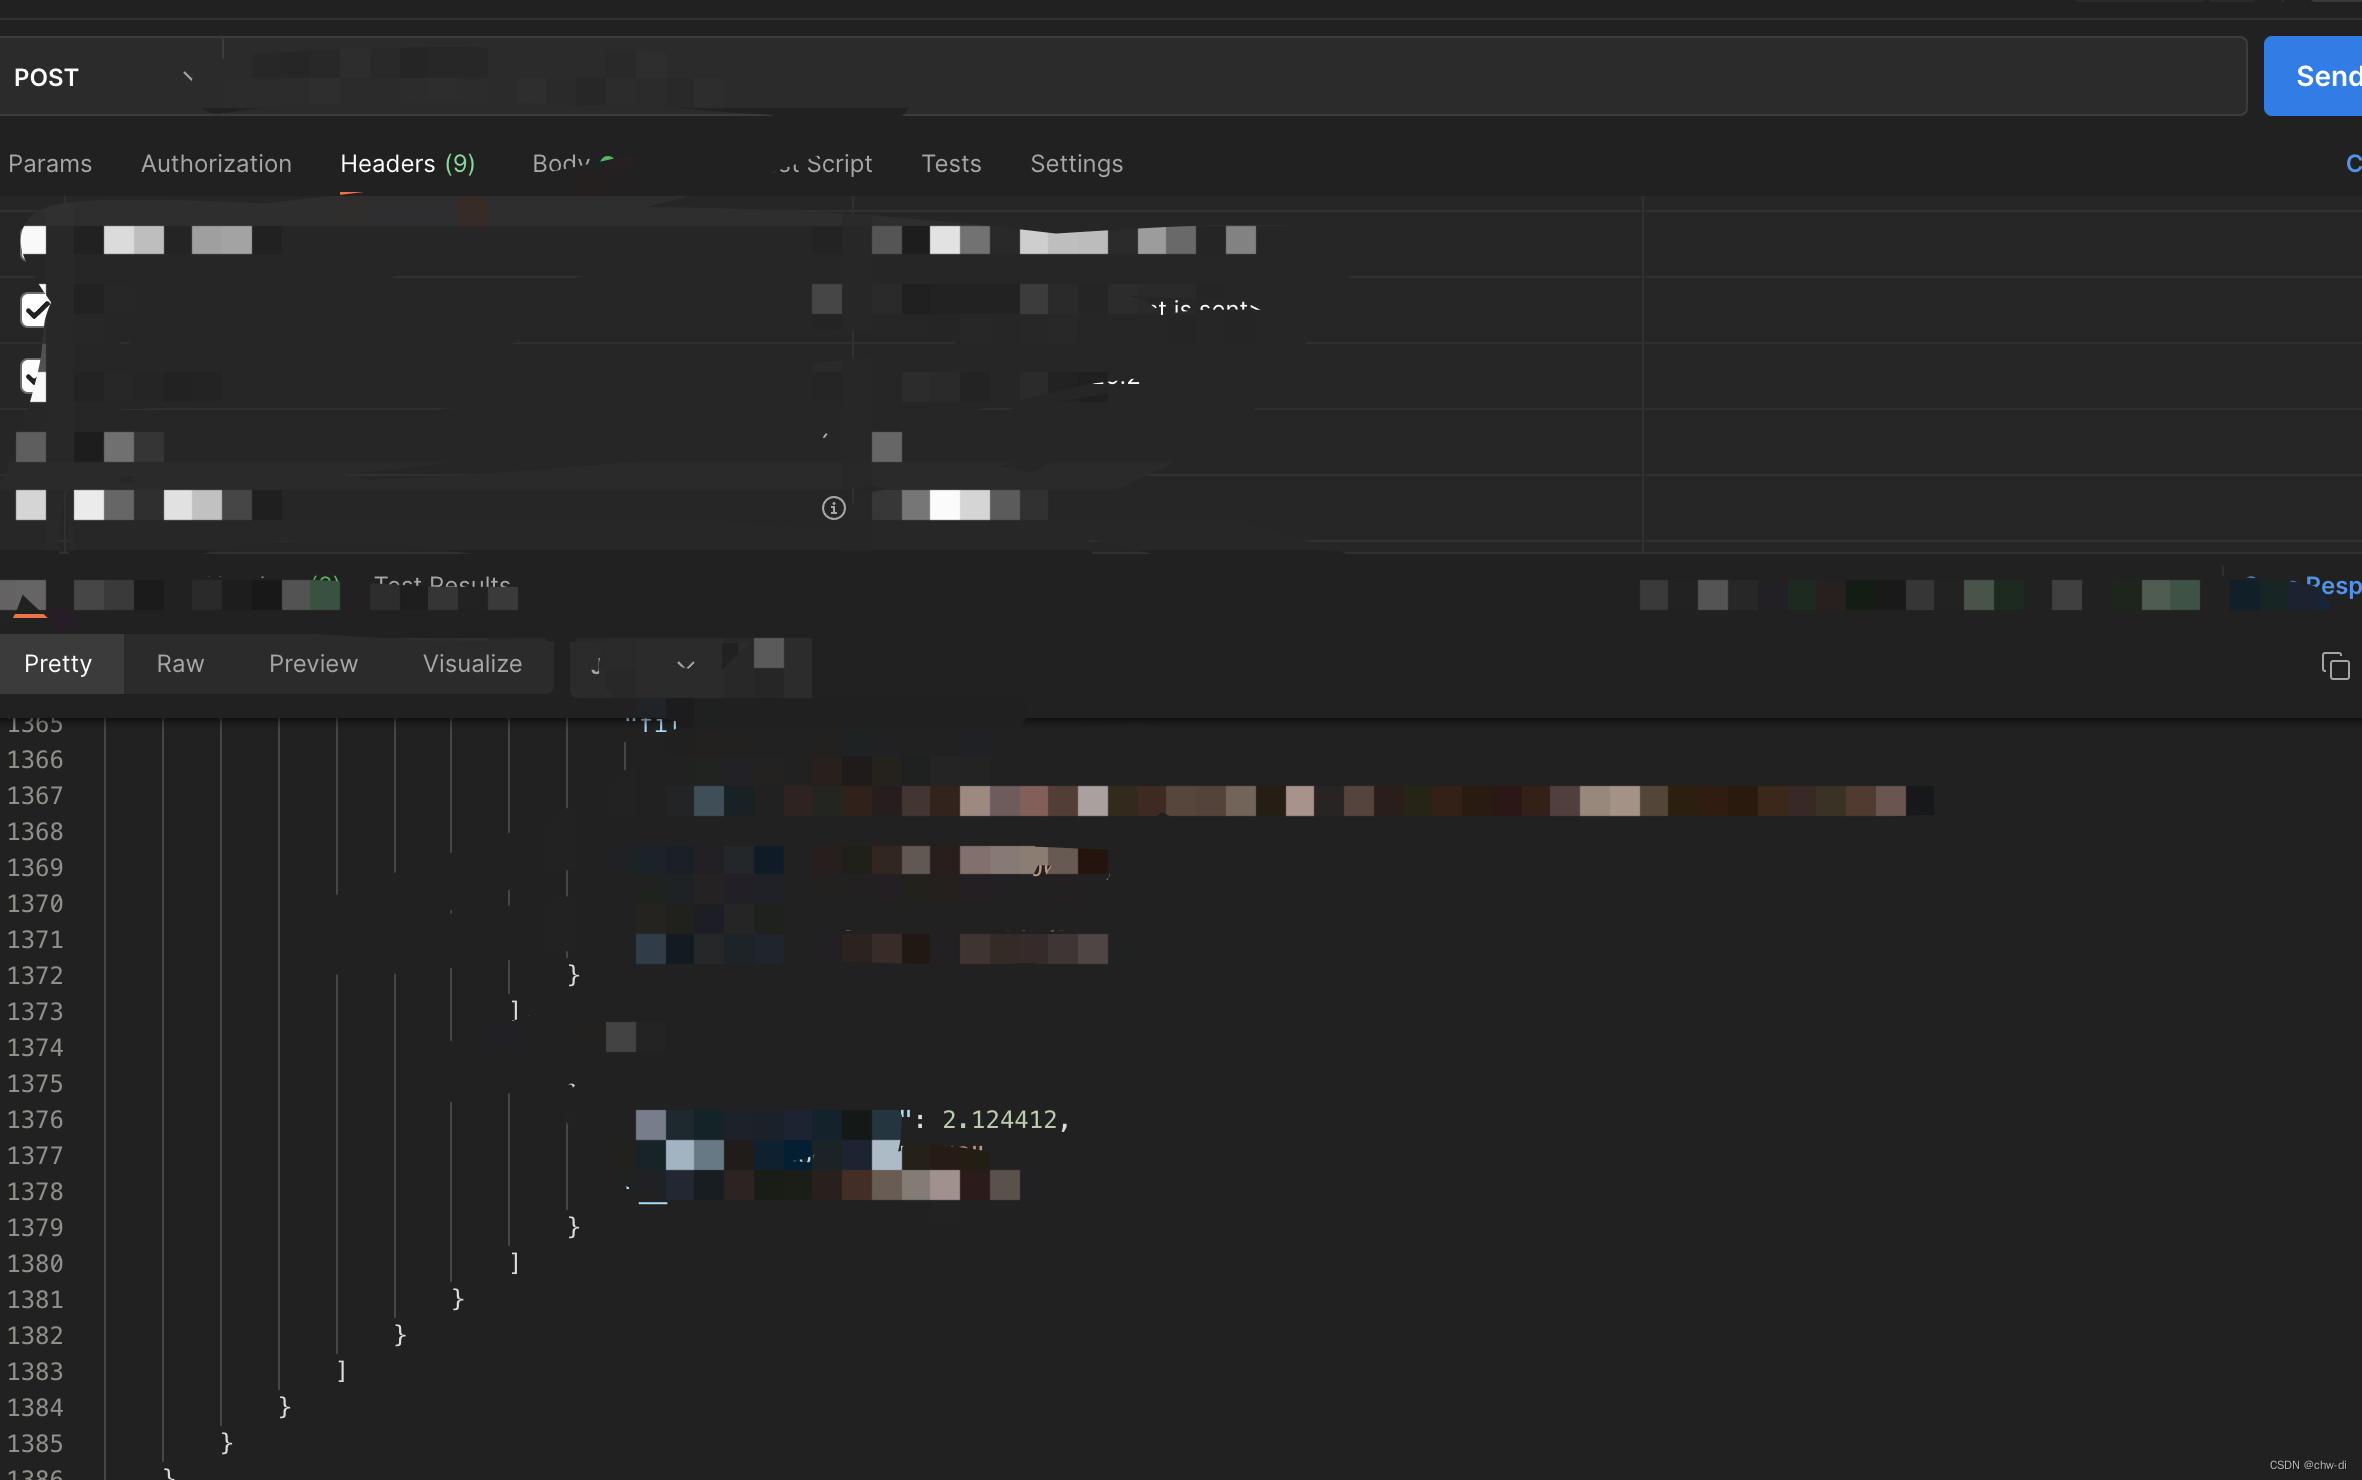Toggle the first header row's checkbox
The image size is (2362, 1480).
point(34,241)
